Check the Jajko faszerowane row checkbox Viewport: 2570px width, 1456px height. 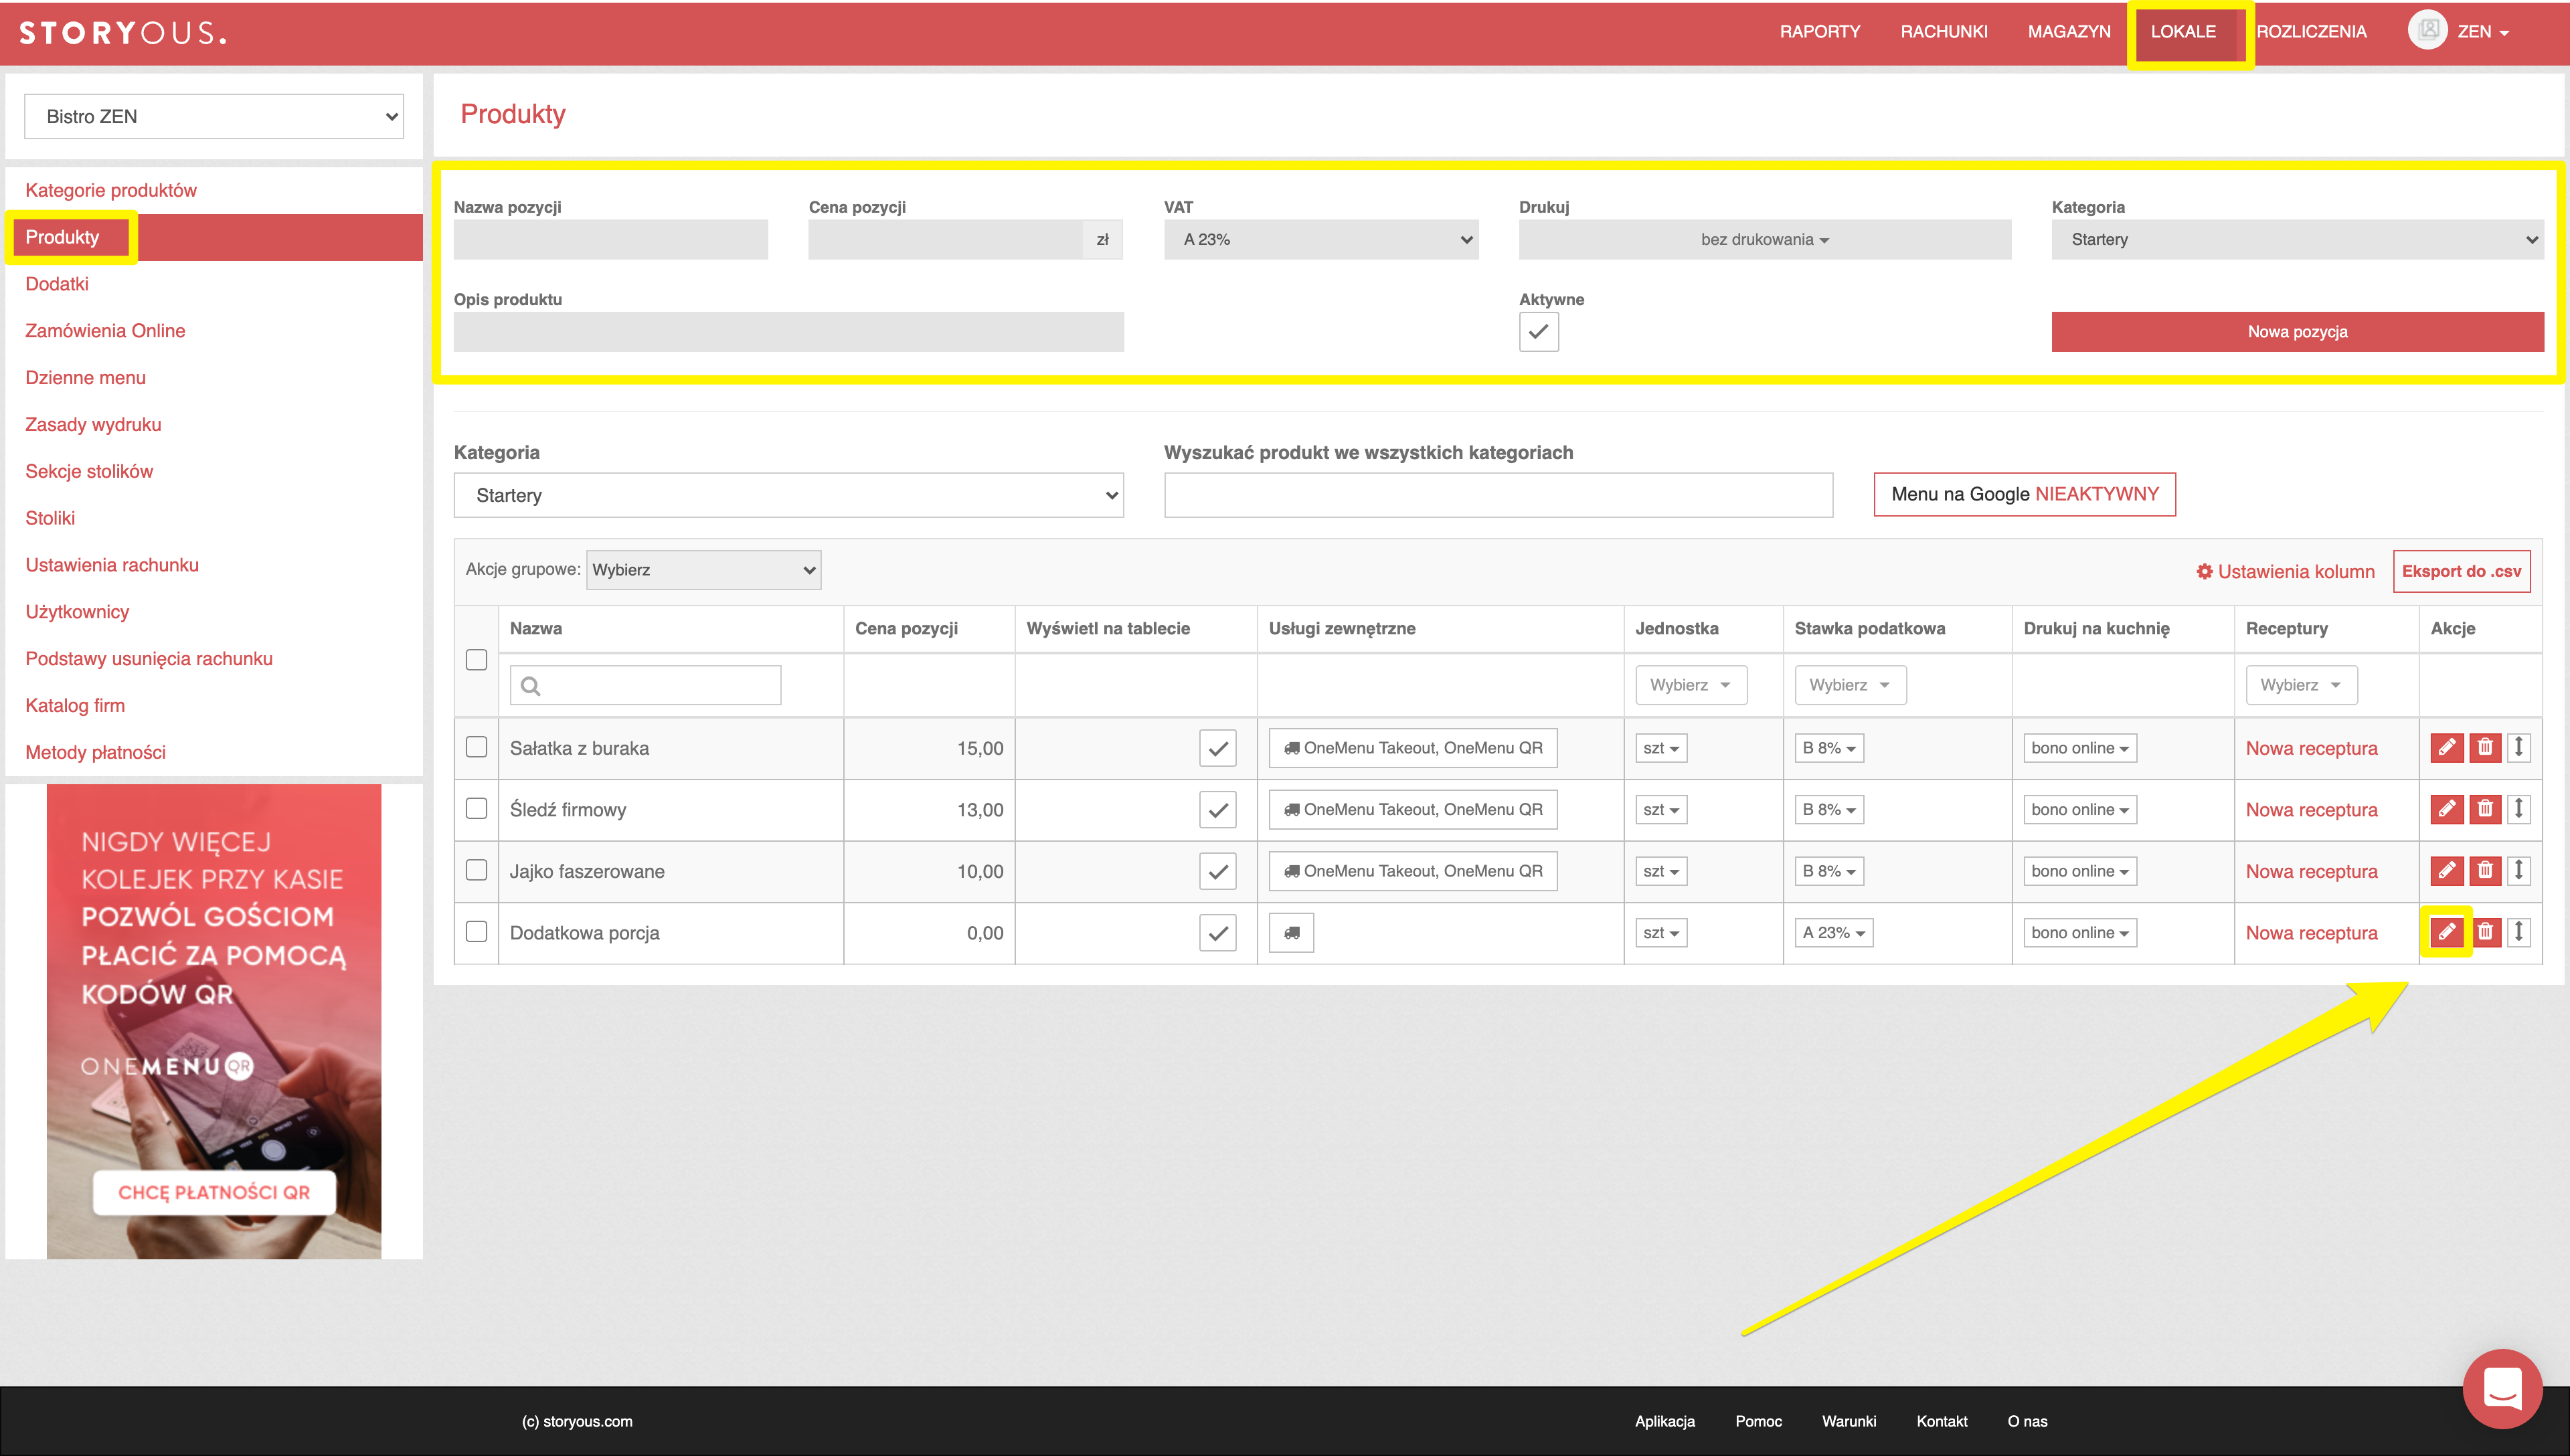pos(476,870)
